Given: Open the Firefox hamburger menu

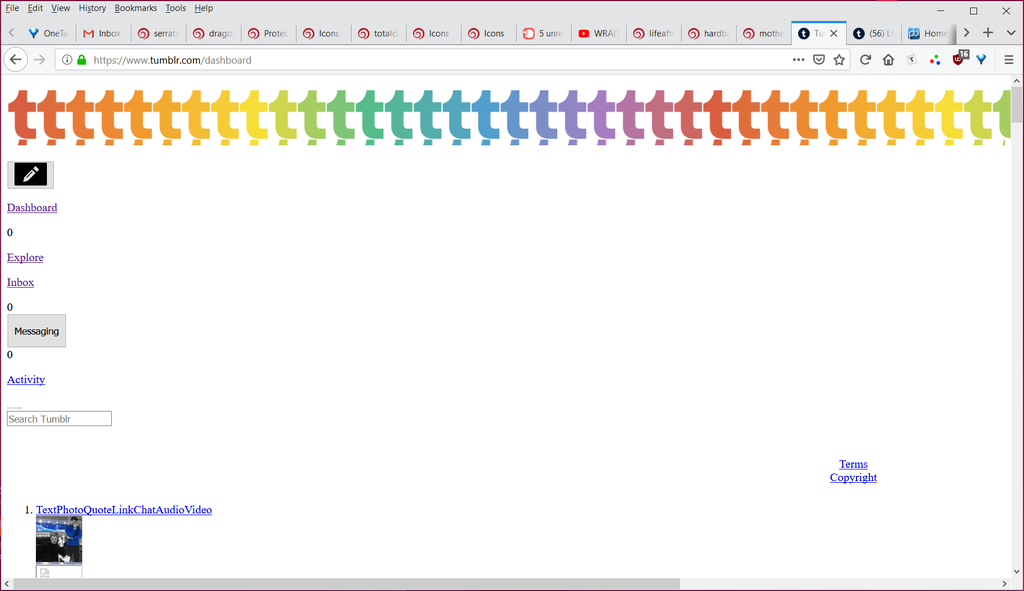Looking at the screenshot, I should click(x=1008, y=59).
